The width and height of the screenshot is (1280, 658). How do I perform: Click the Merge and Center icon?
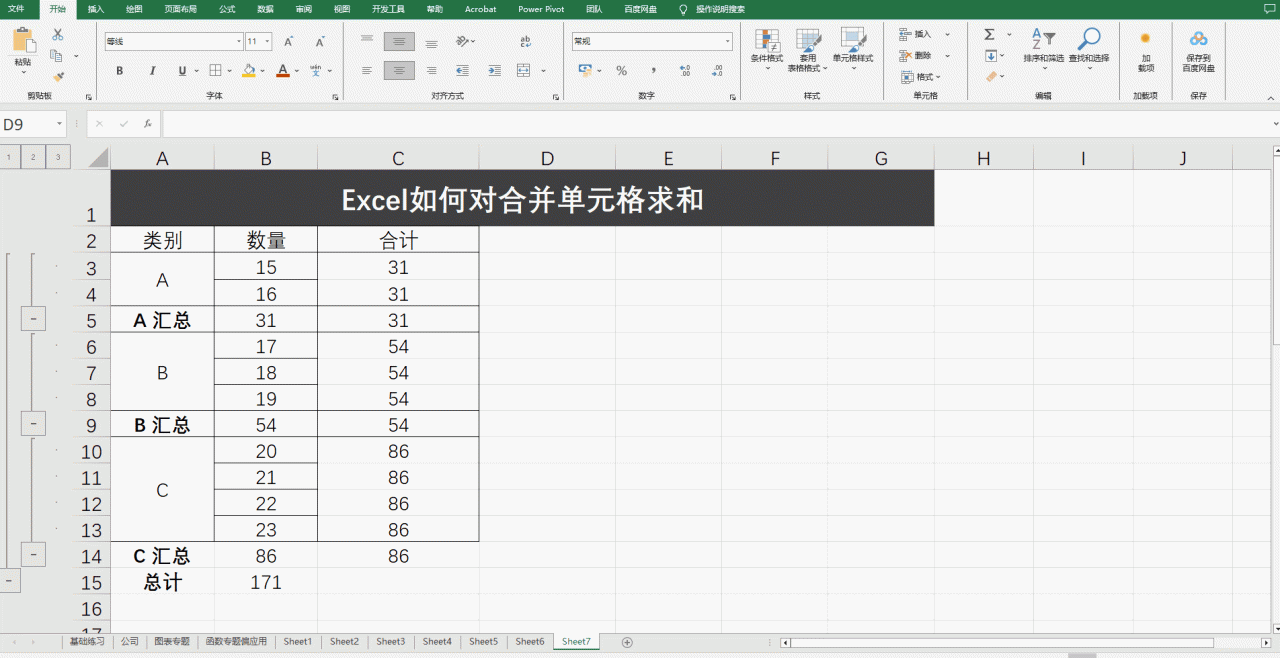coord(524,71)
